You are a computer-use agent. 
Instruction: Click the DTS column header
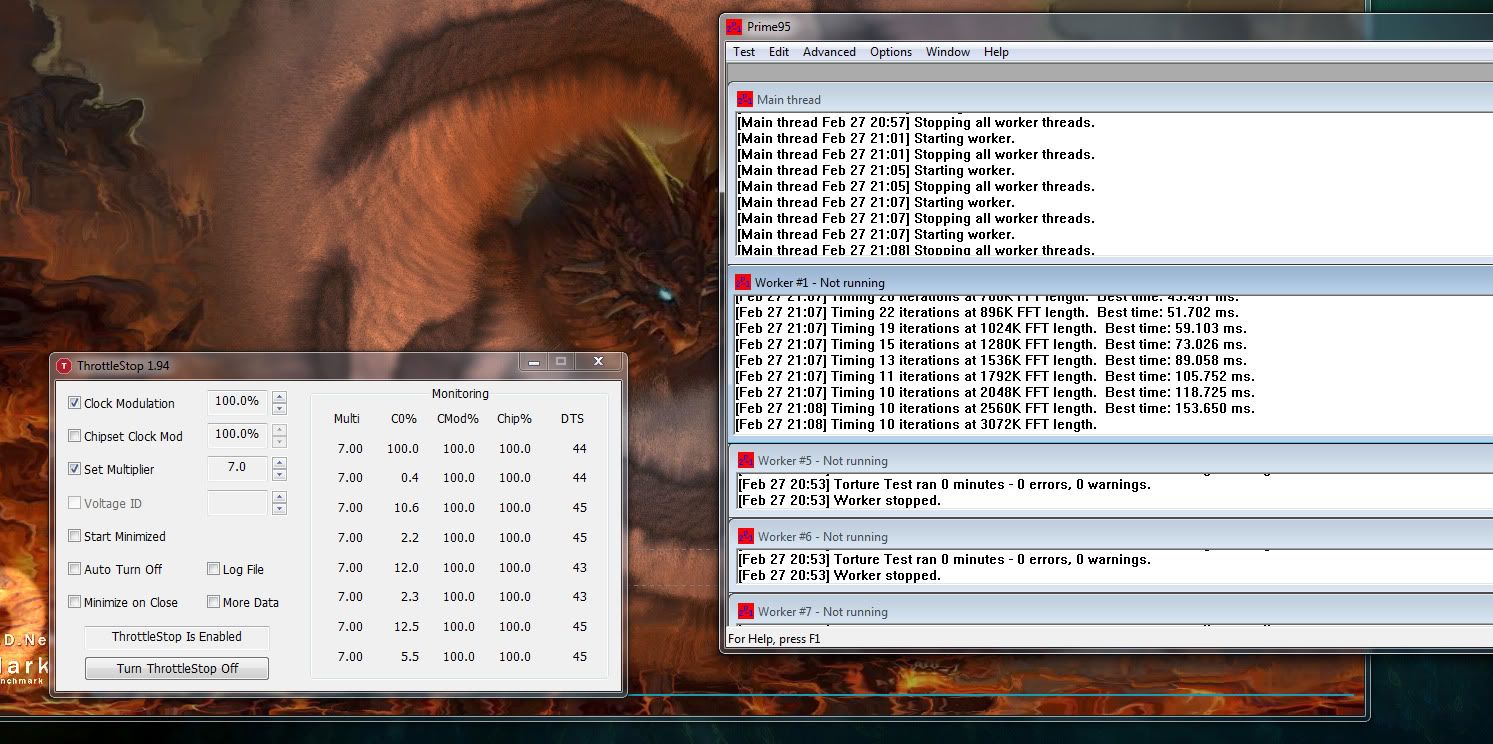(x=573, y=419)
